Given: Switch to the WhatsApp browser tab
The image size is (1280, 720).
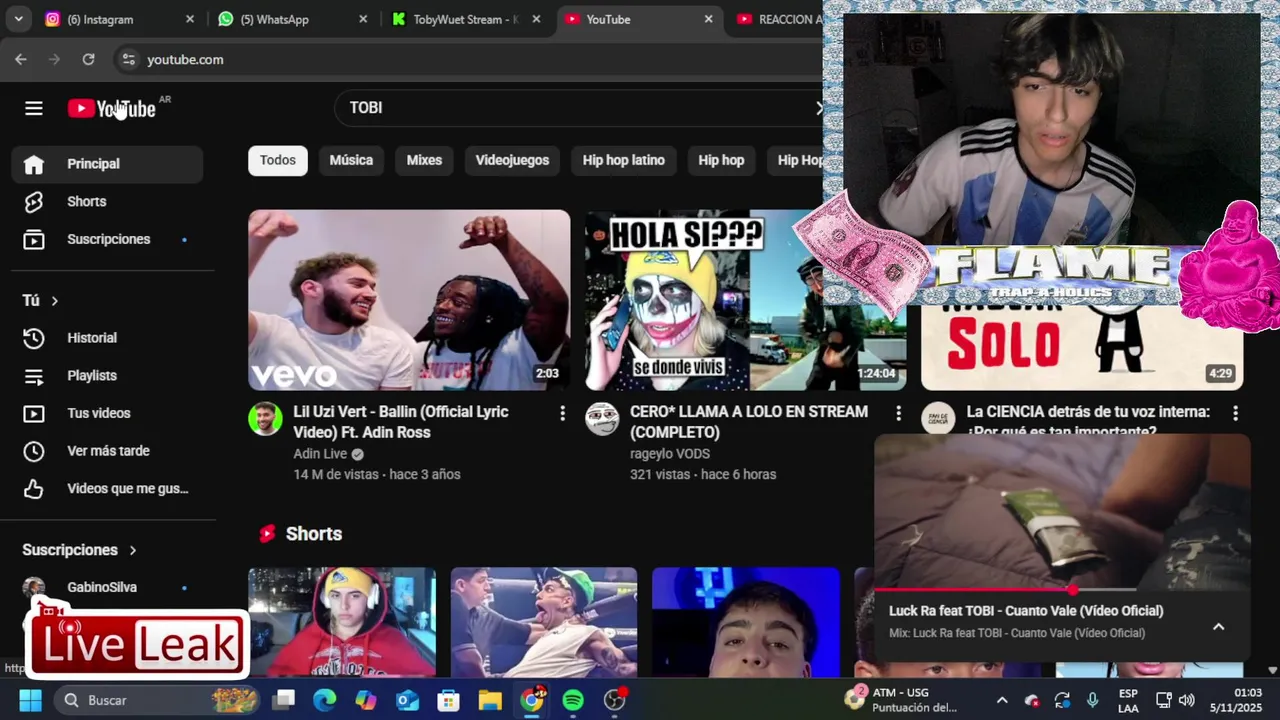Looking at the screenshot, I should click(290, 19).
